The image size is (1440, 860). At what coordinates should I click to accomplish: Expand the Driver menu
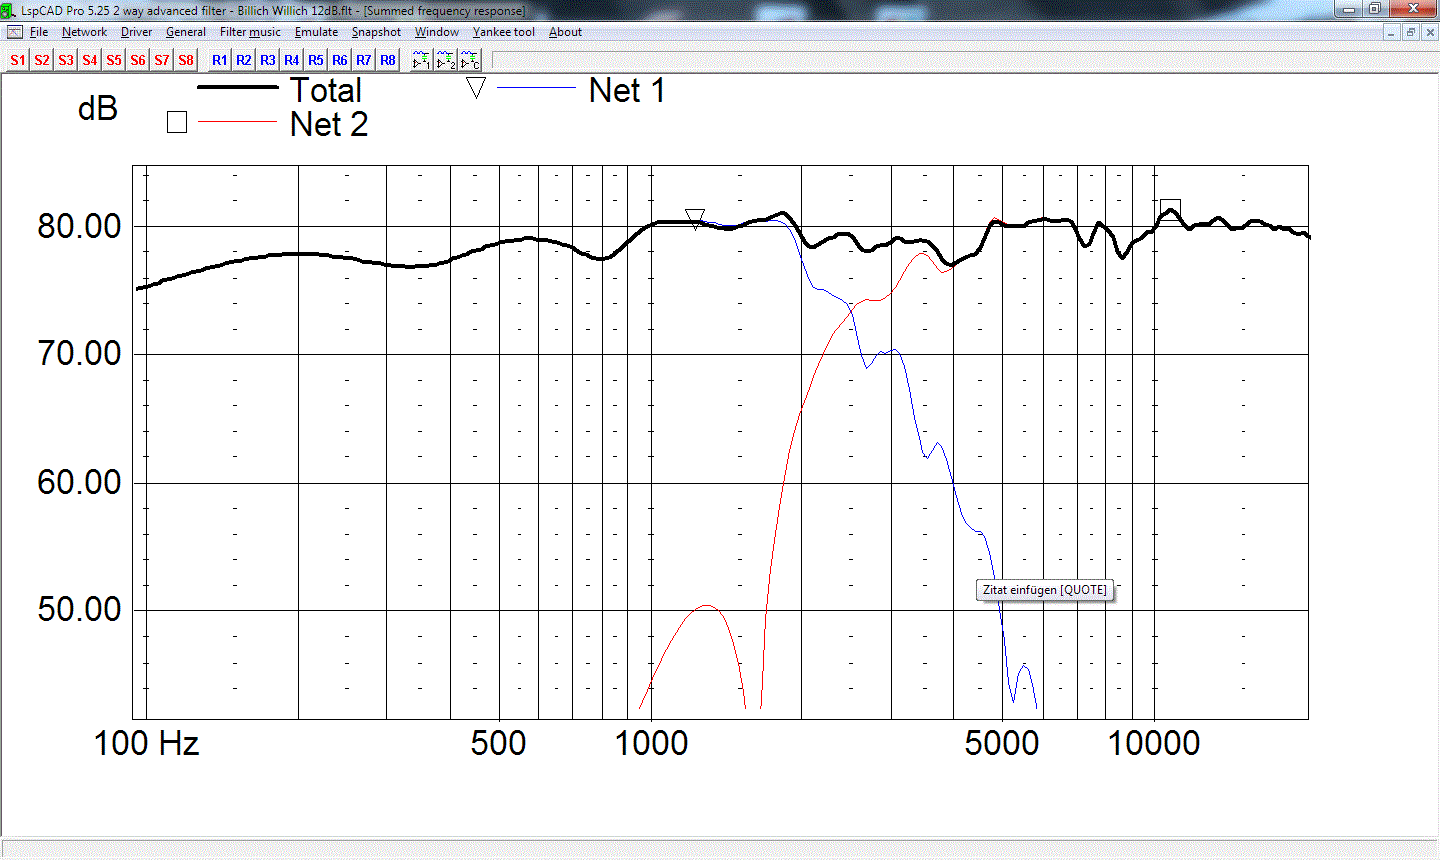[x=136, y=32]
